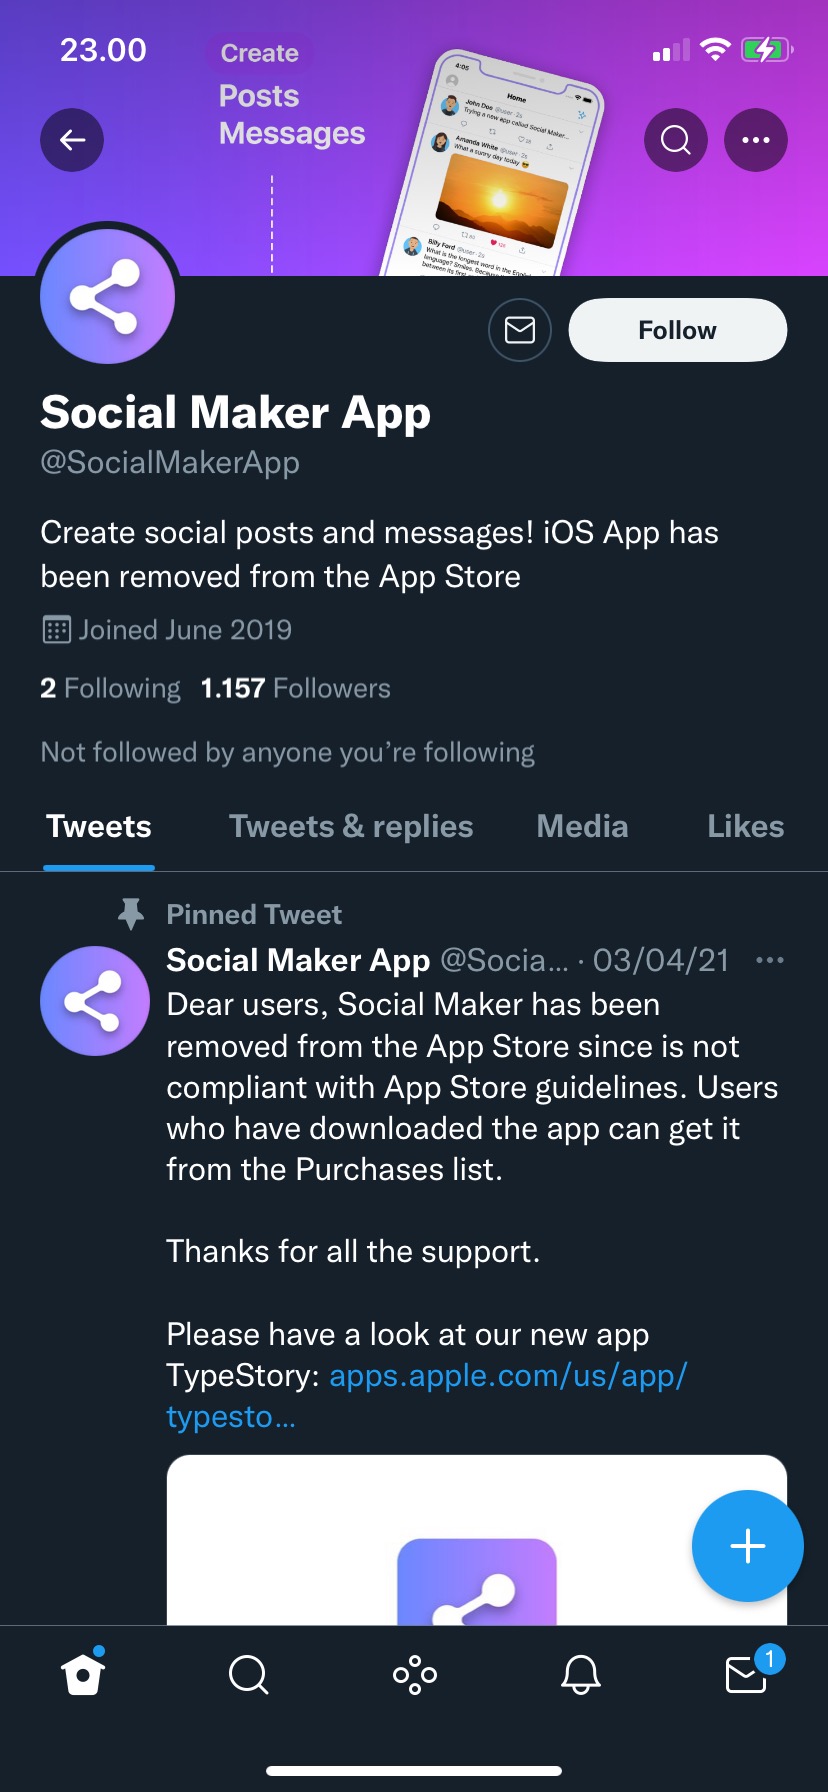Tap the back arrow button

coord(72,140)
